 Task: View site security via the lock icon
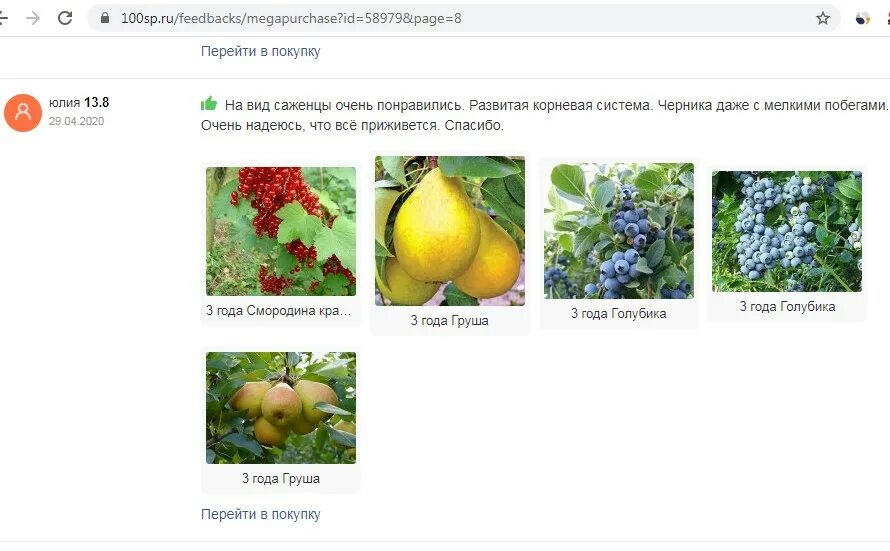point(104,18)
